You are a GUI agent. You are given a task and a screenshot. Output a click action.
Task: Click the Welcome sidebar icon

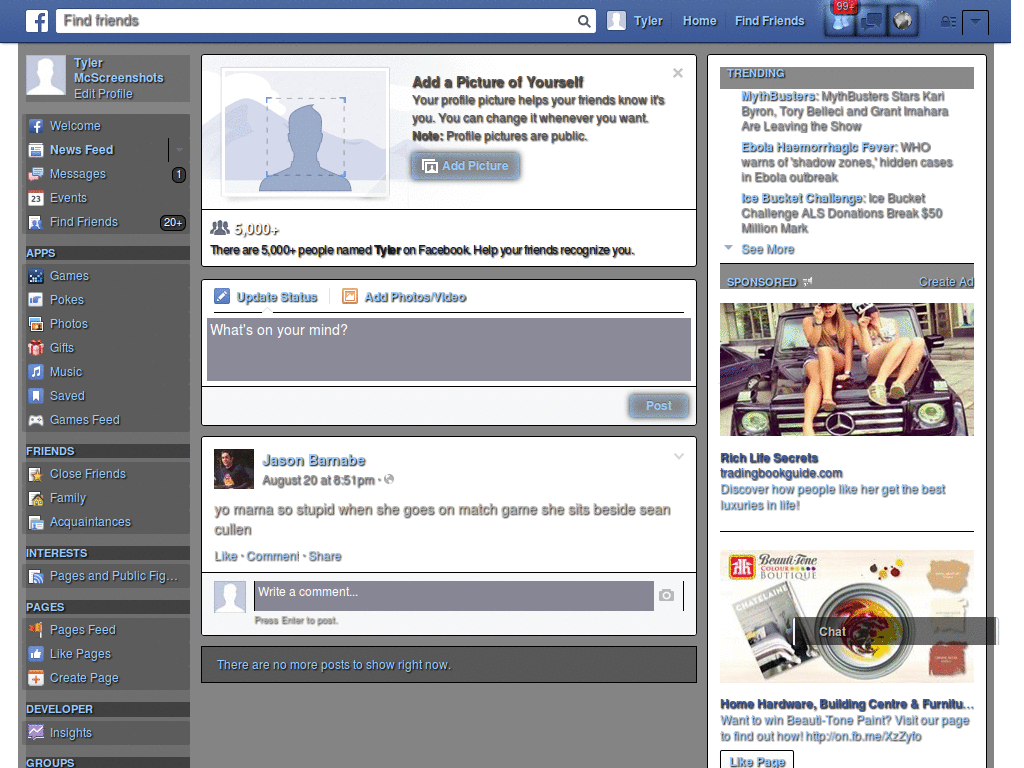click(36, 126)
